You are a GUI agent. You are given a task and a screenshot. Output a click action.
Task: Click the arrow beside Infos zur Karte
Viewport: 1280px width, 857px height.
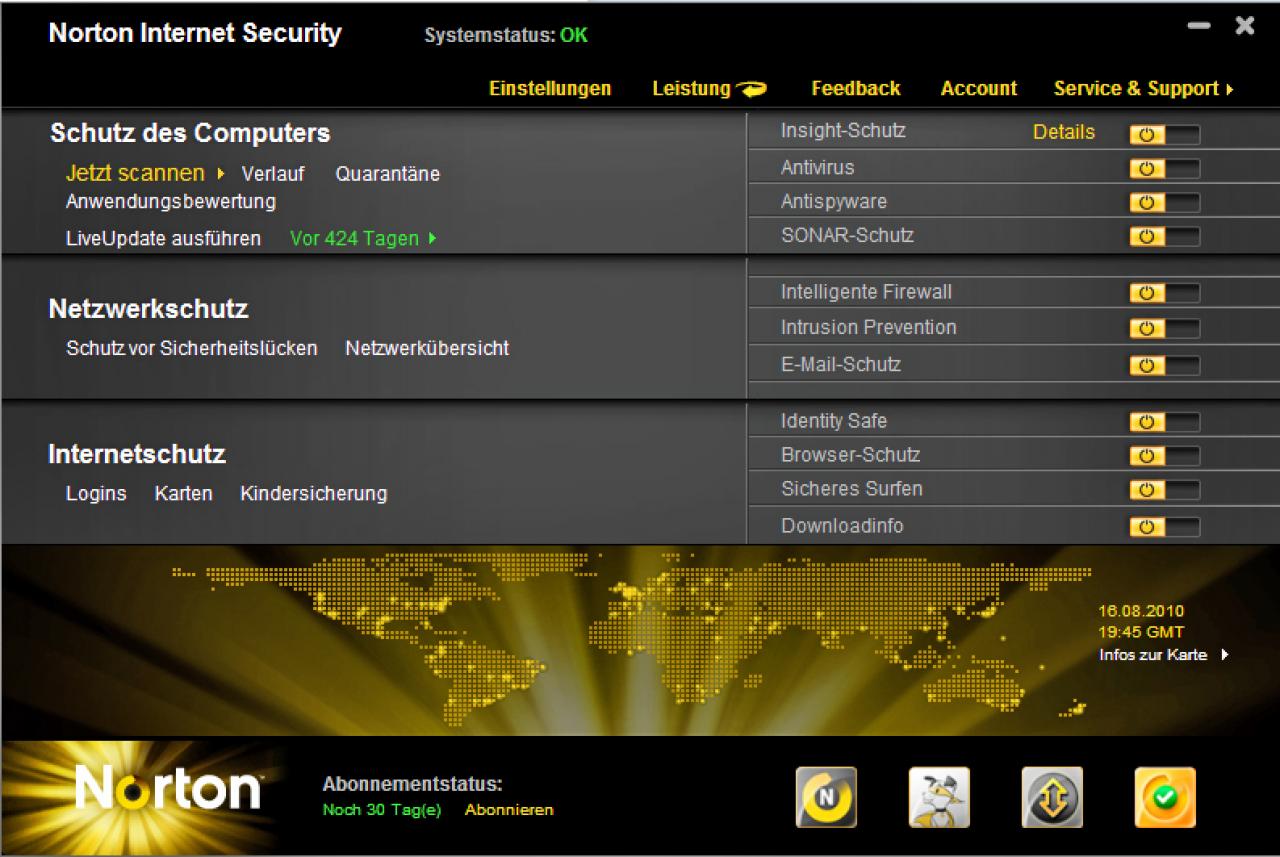(1225, 655)
